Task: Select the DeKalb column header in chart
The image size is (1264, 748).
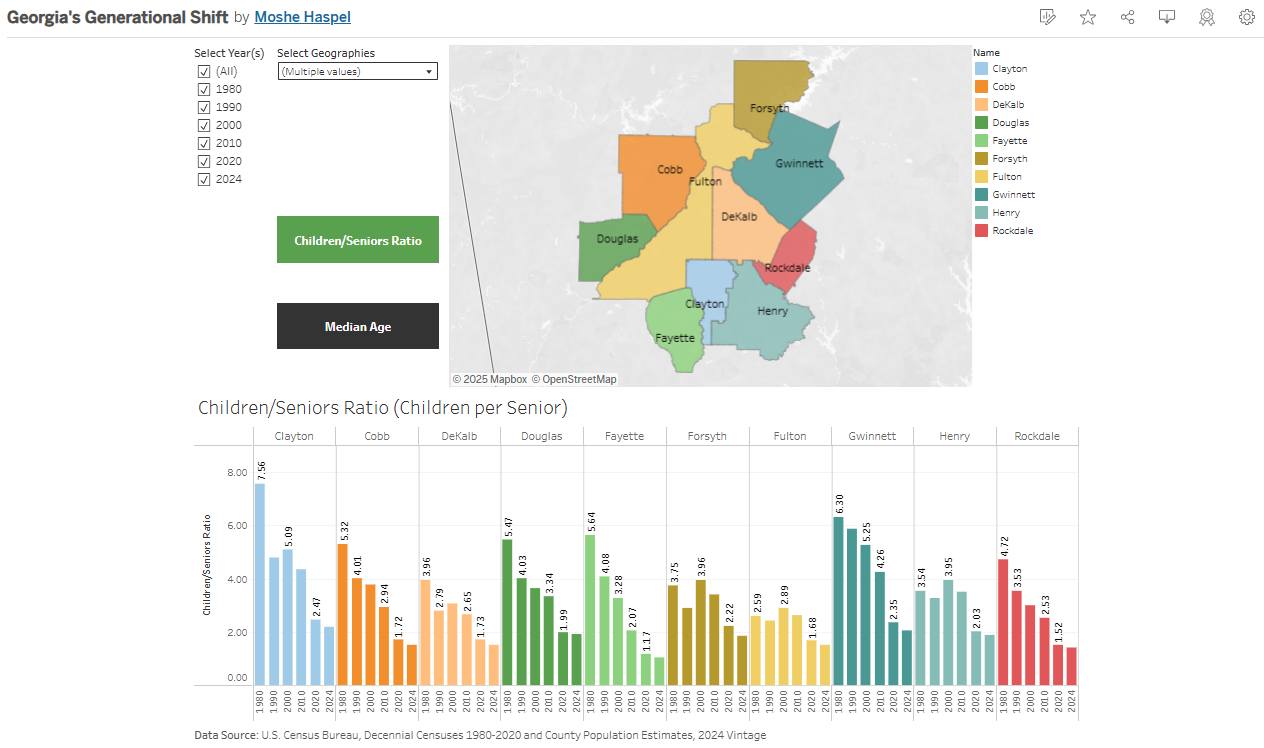Action: [459, 436]
